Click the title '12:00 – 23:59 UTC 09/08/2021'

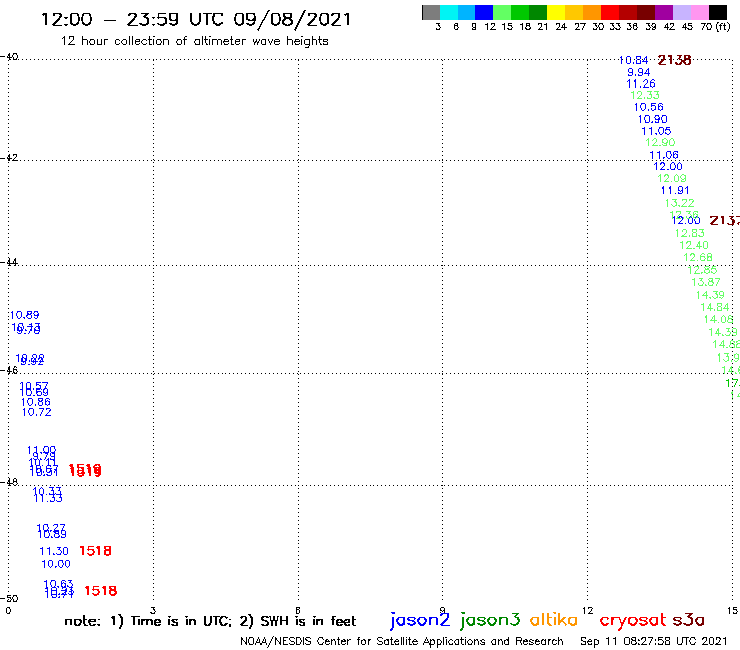tap(196, 19)
